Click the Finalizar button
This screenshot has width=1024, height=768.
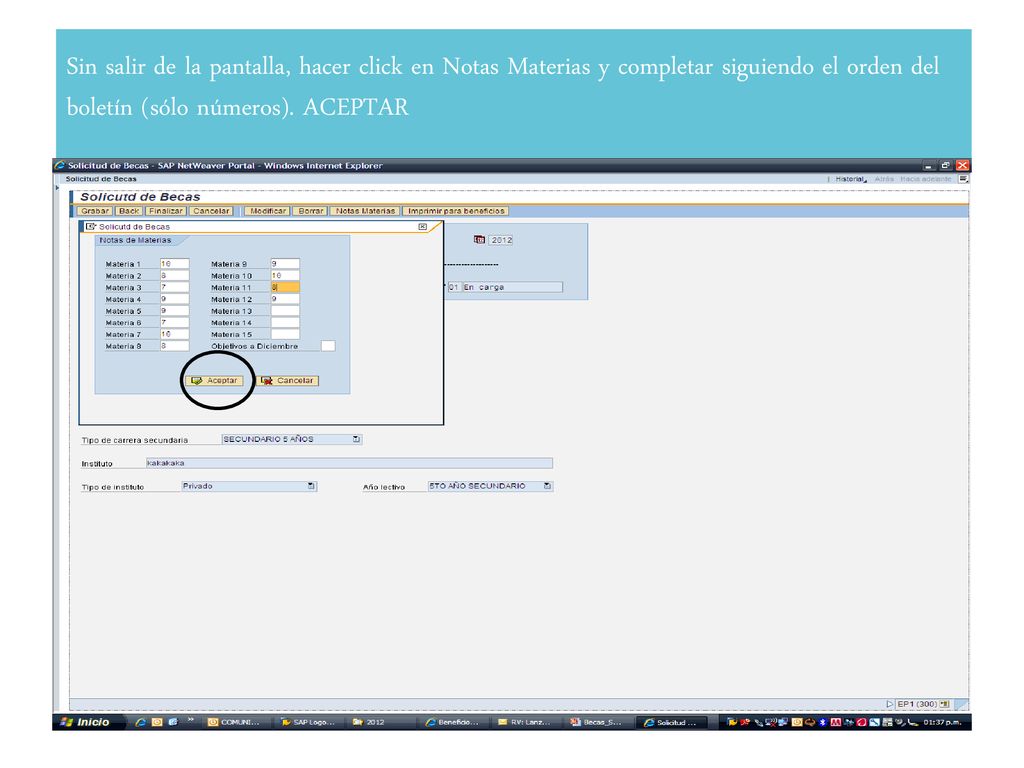(x=165, y=211)
